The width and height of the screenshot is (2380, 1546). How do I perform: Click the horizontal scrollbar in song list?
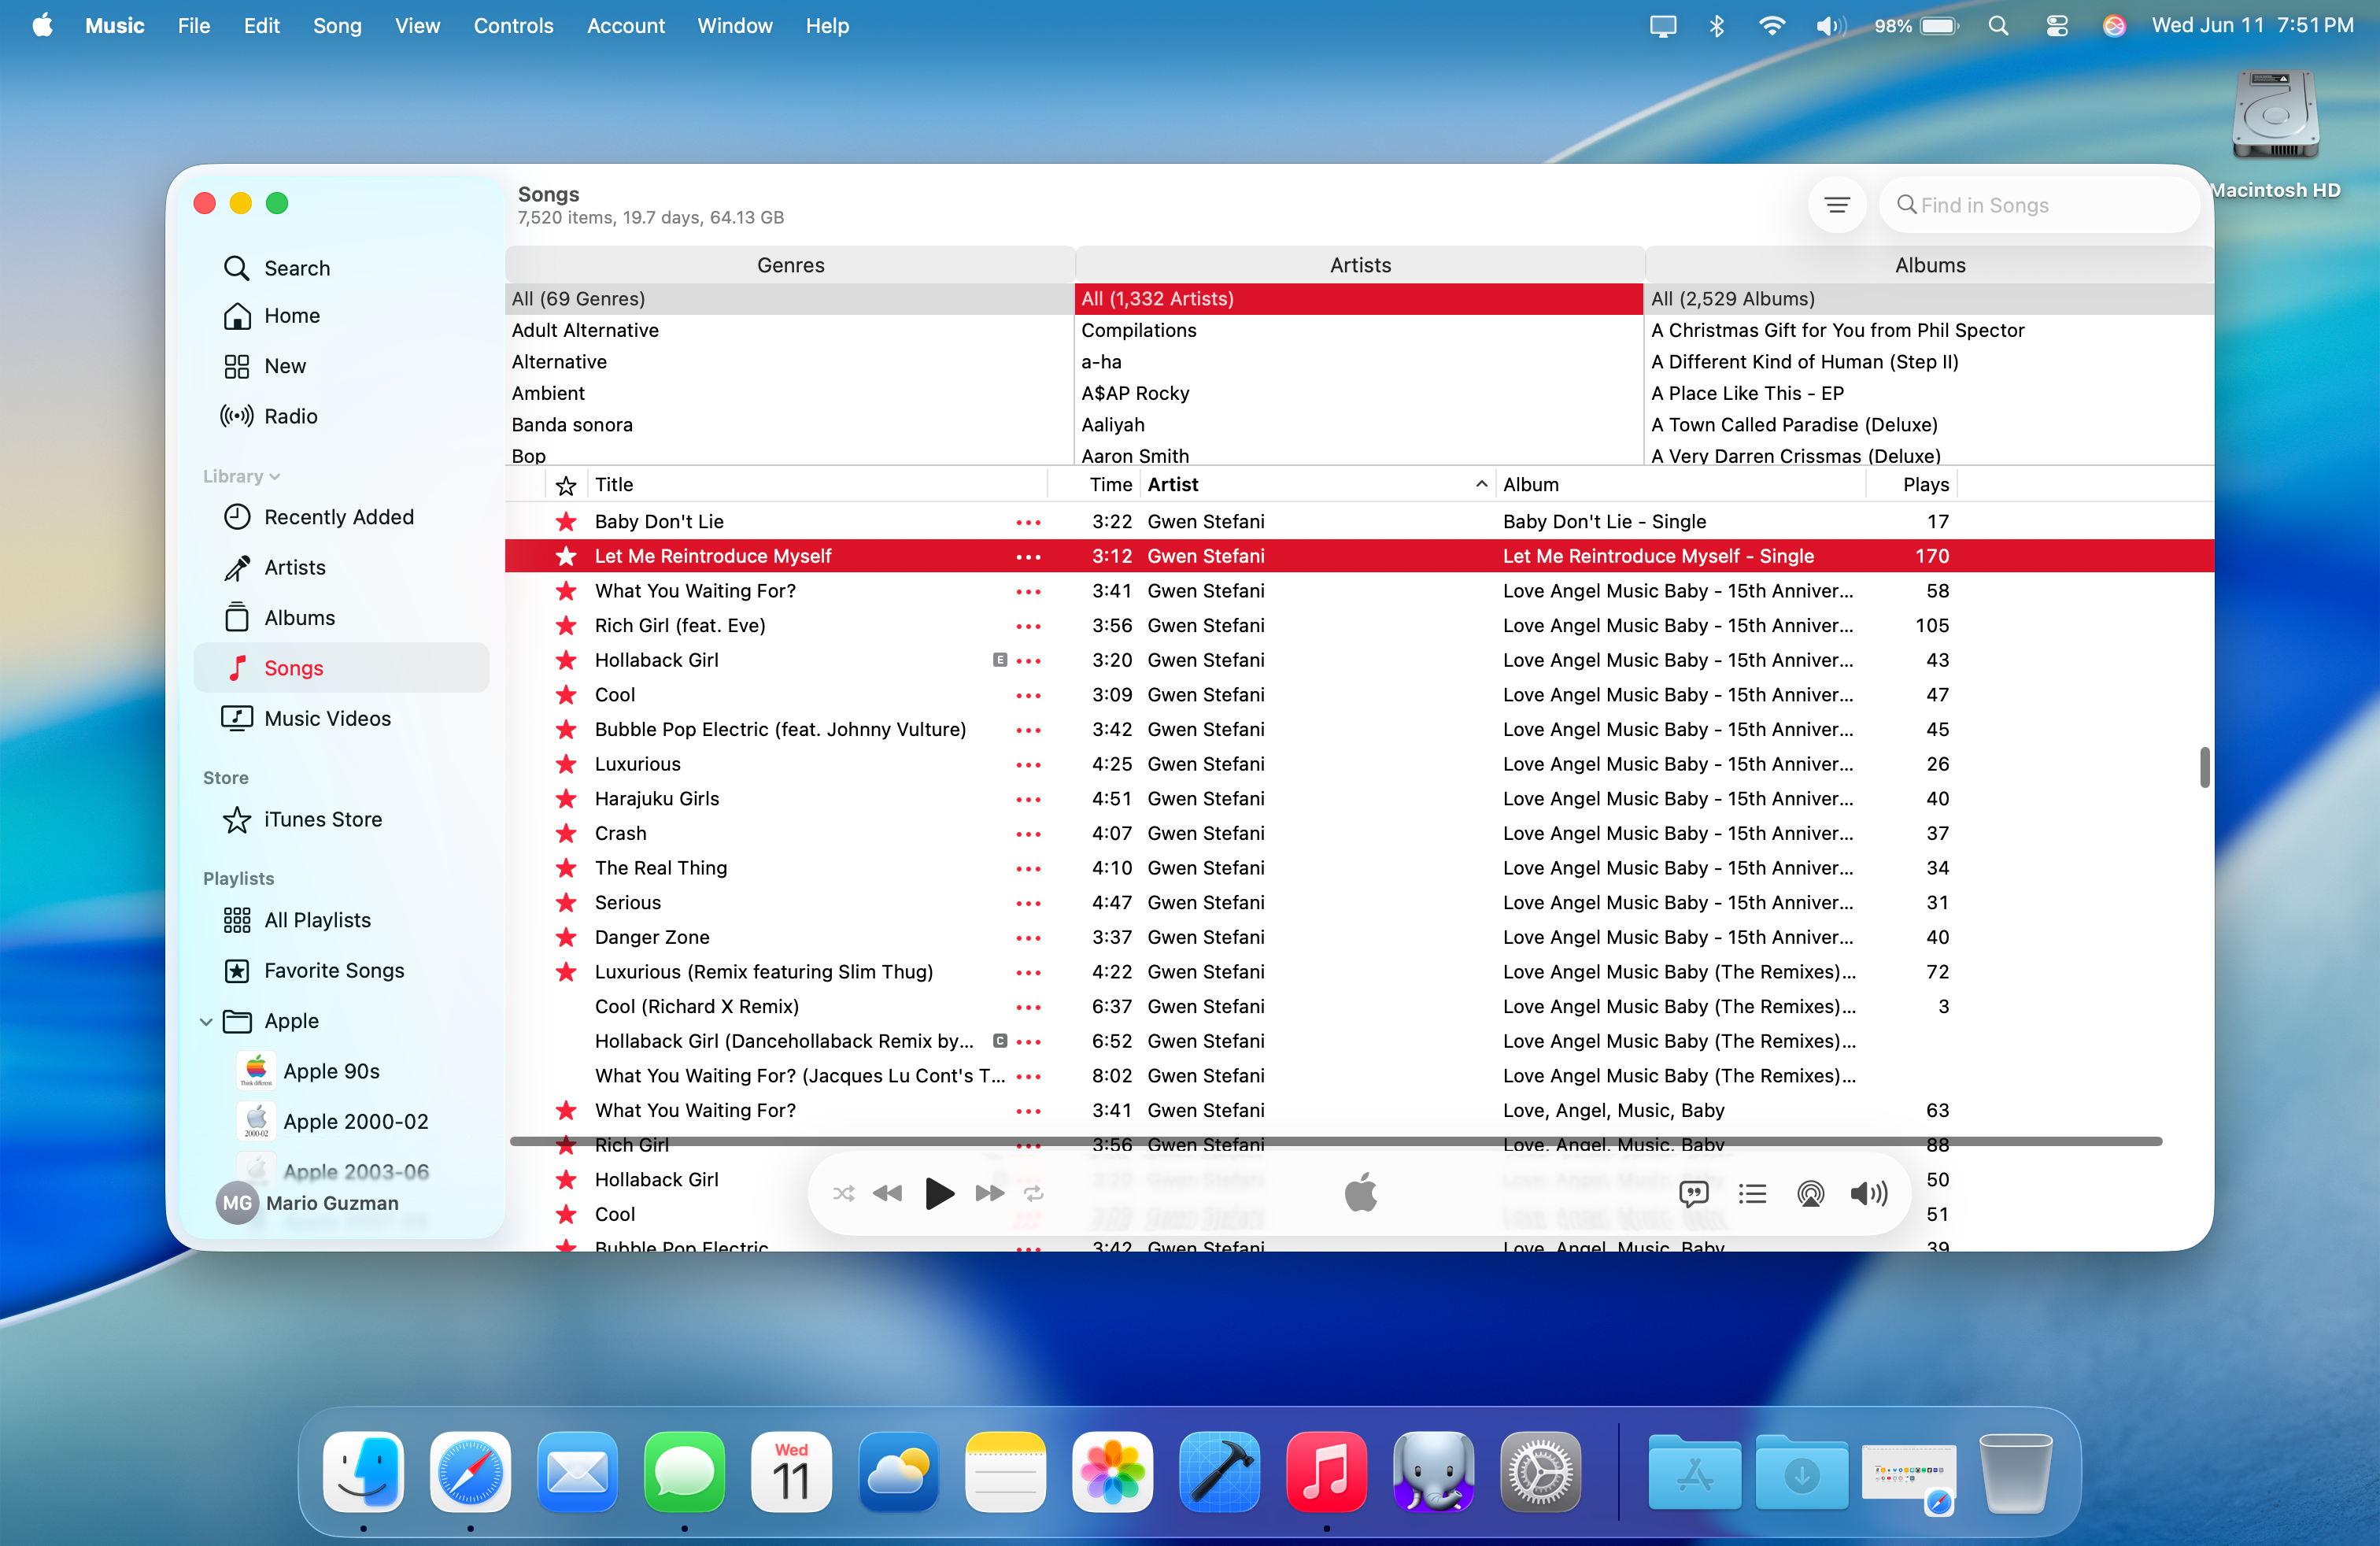1336,1141
